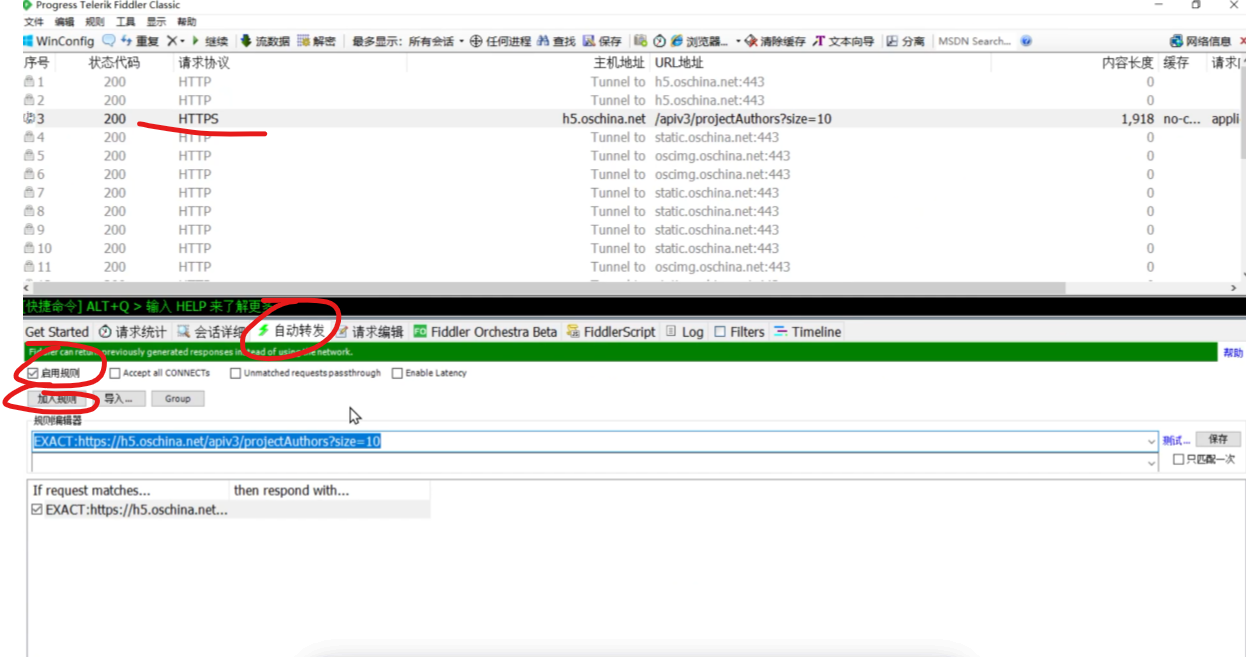Click the Go (继续) toolbar button
1246x657 pixels.
point(210,41)
